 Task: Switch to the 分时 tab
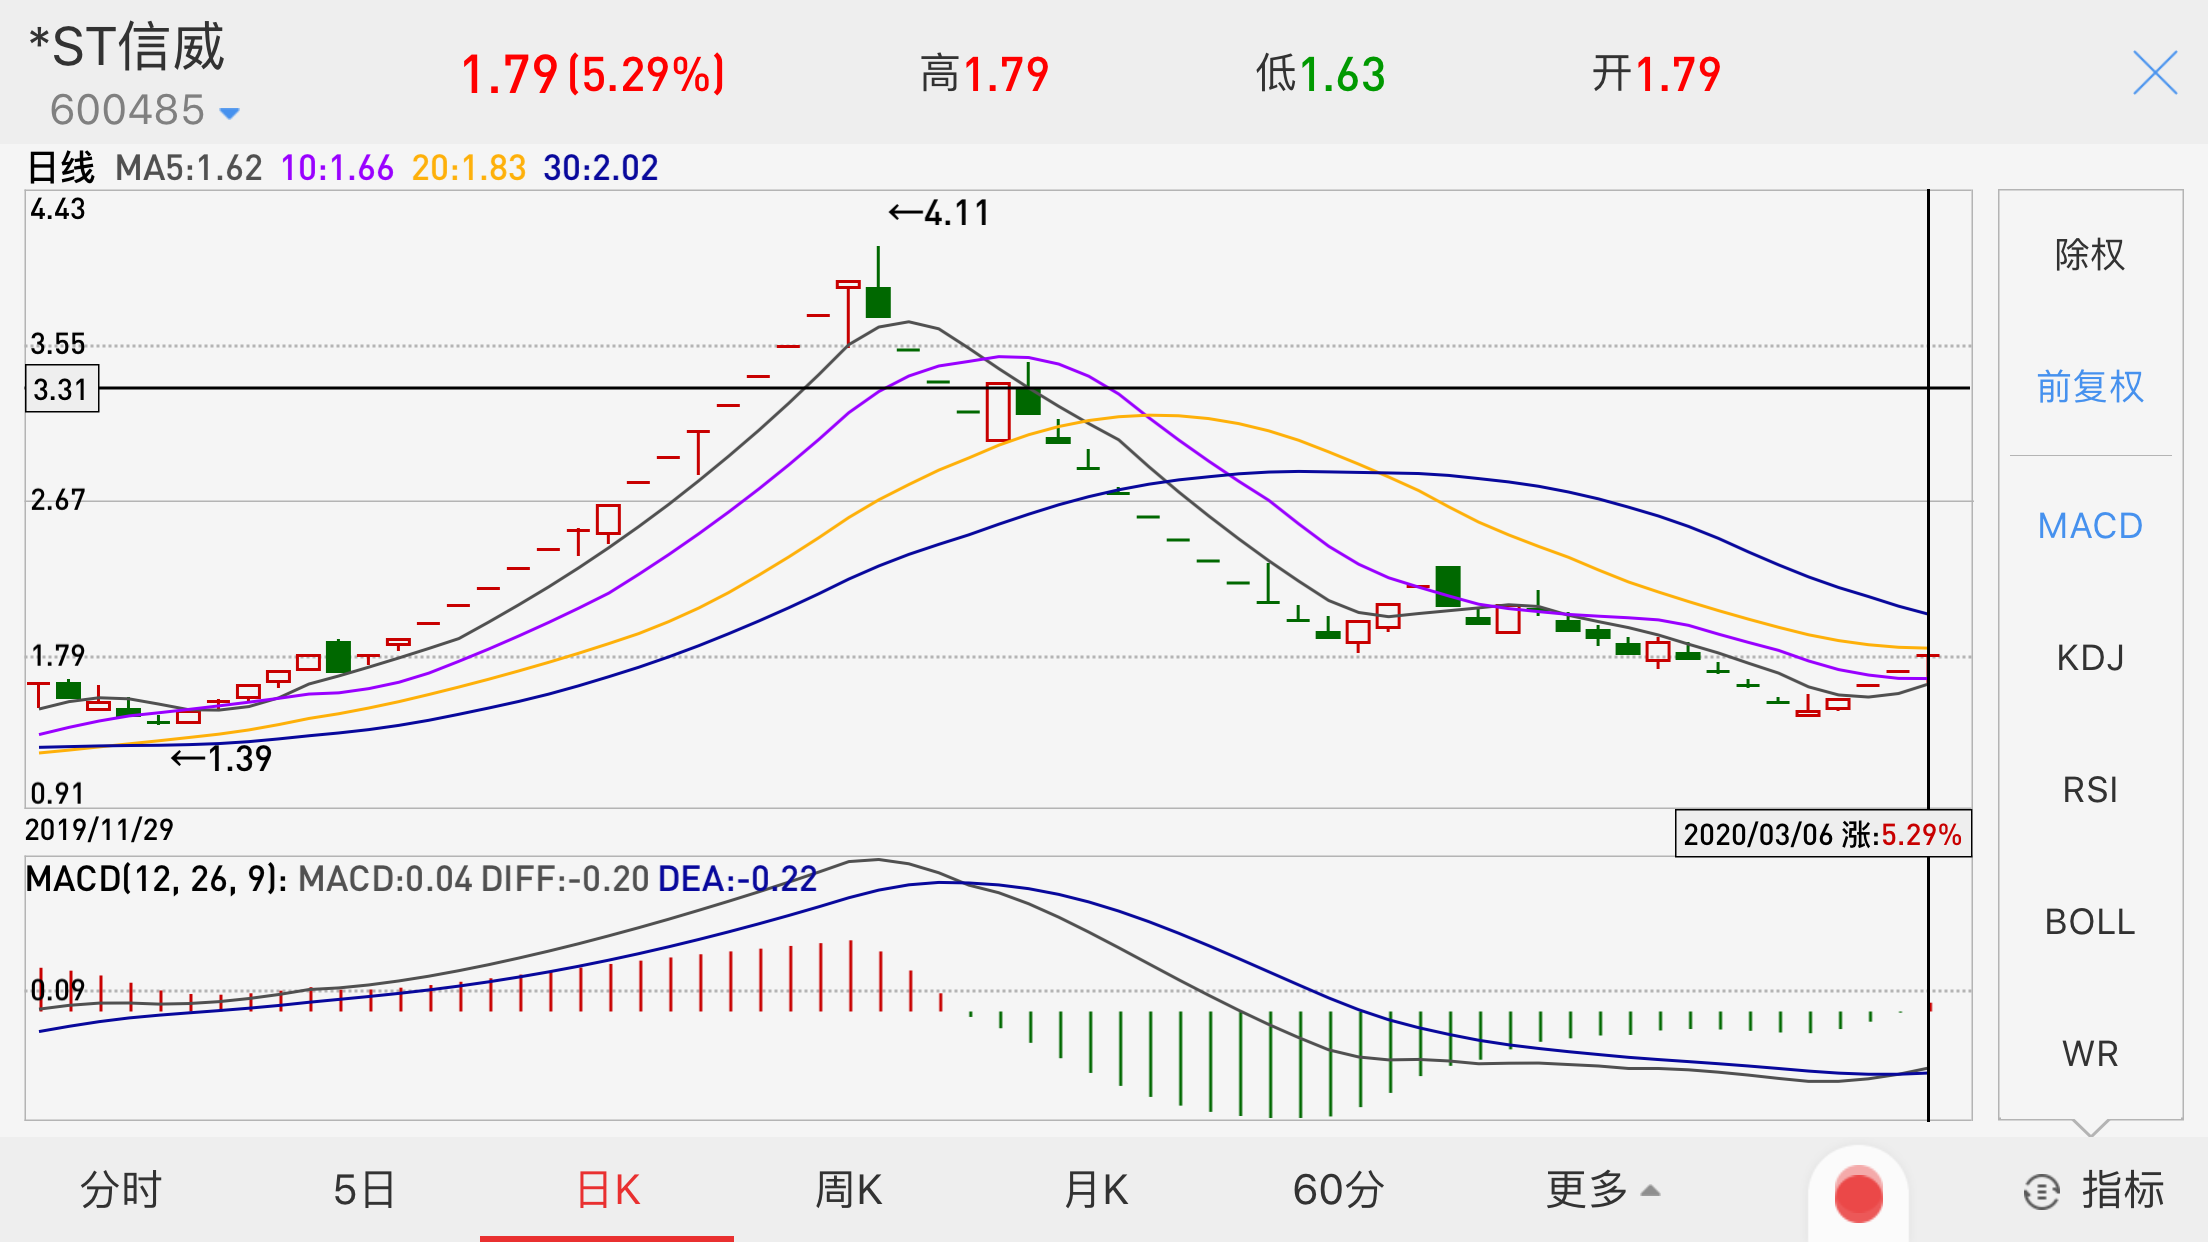(x=121, y=1190)
